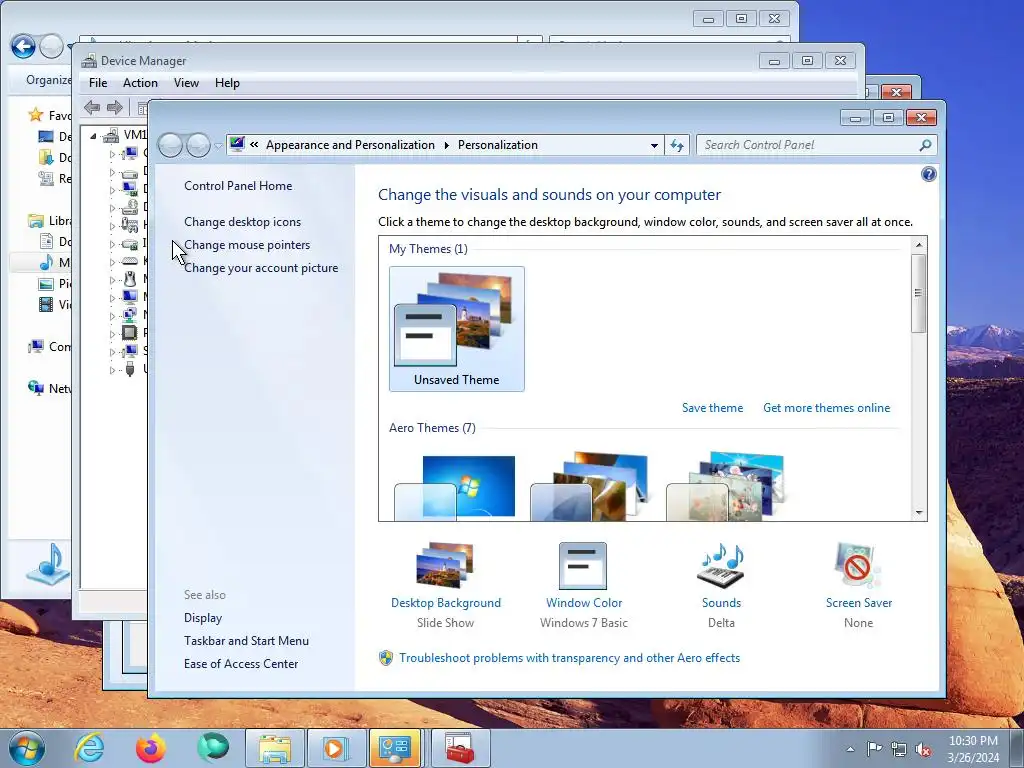Open Taskbar and Start Menu link
The height and width of the screenshot is (768, 1024).
click(x=246, y=641)
